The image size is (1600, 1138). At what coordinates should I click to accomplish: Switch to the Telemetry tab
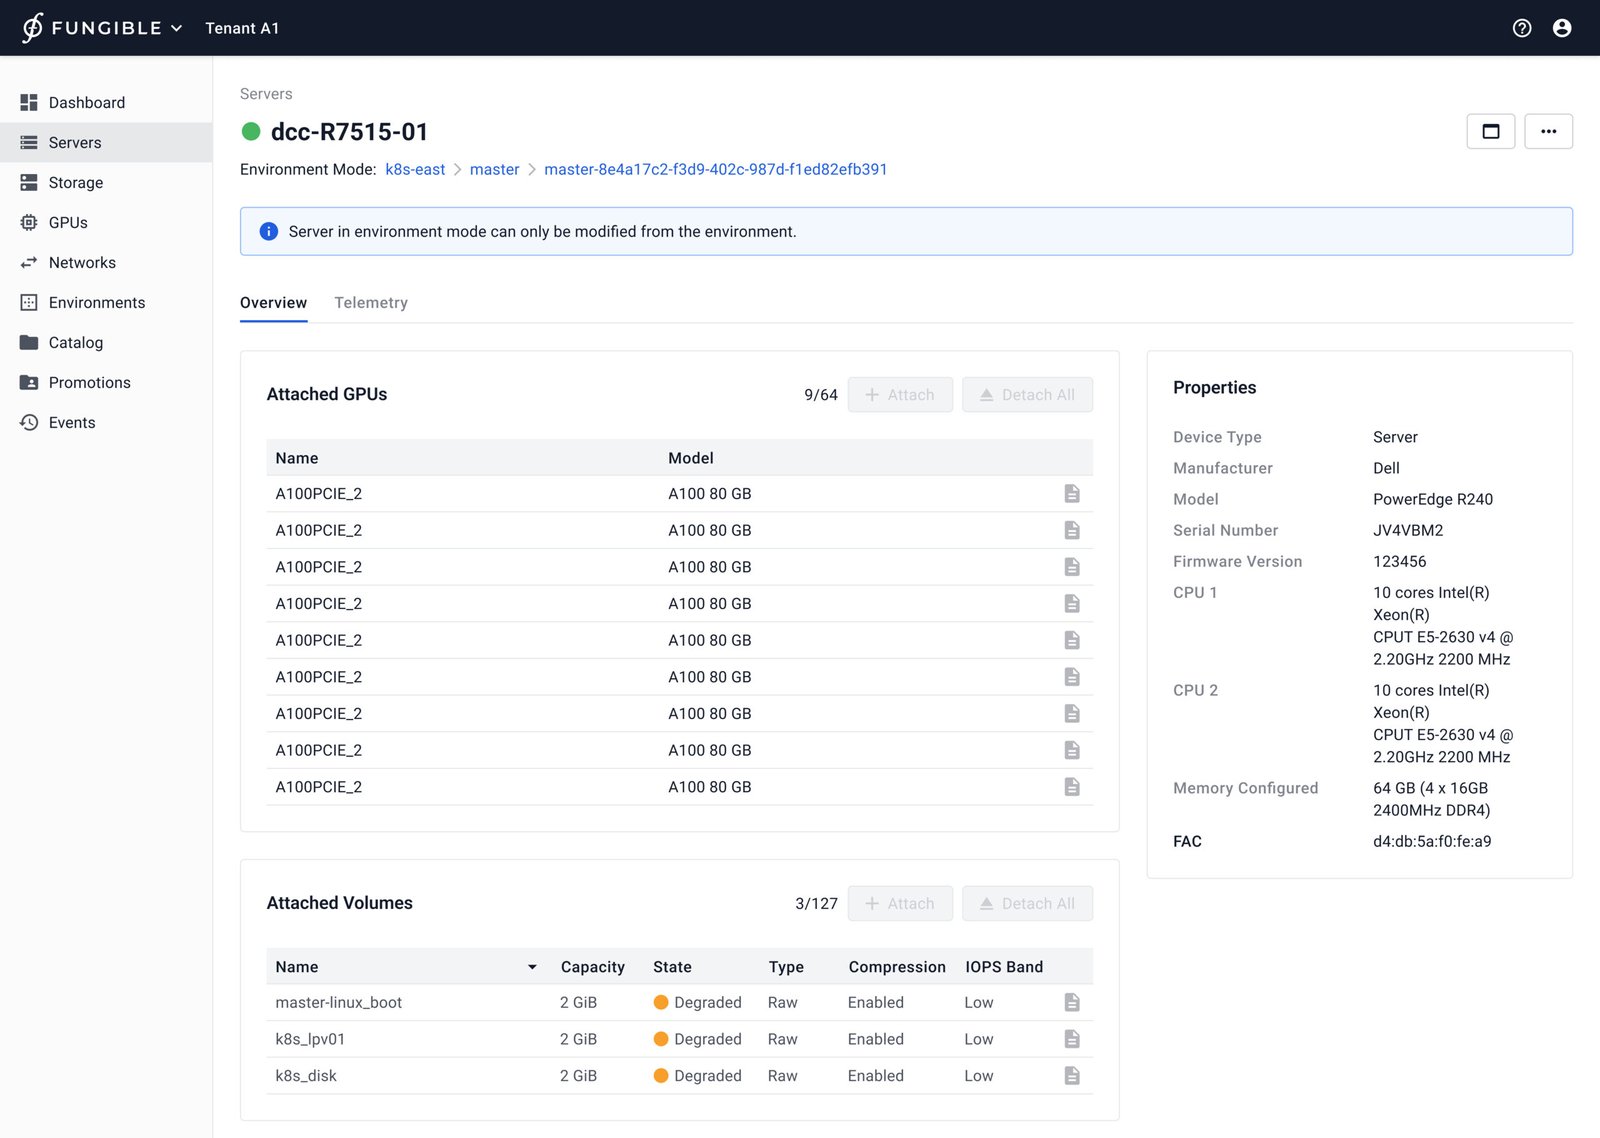370,303
